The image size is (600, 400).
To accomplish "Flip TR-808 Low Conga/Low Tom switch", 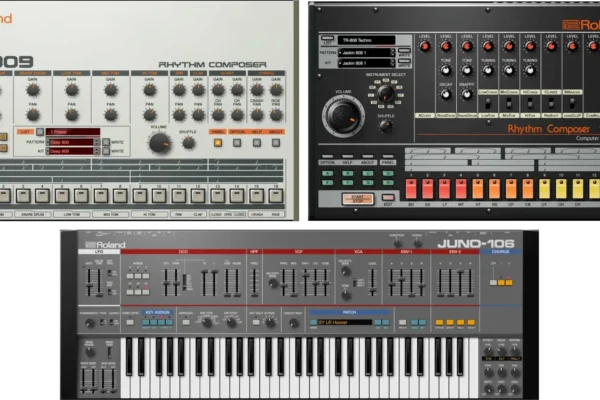I will point(488,103).
